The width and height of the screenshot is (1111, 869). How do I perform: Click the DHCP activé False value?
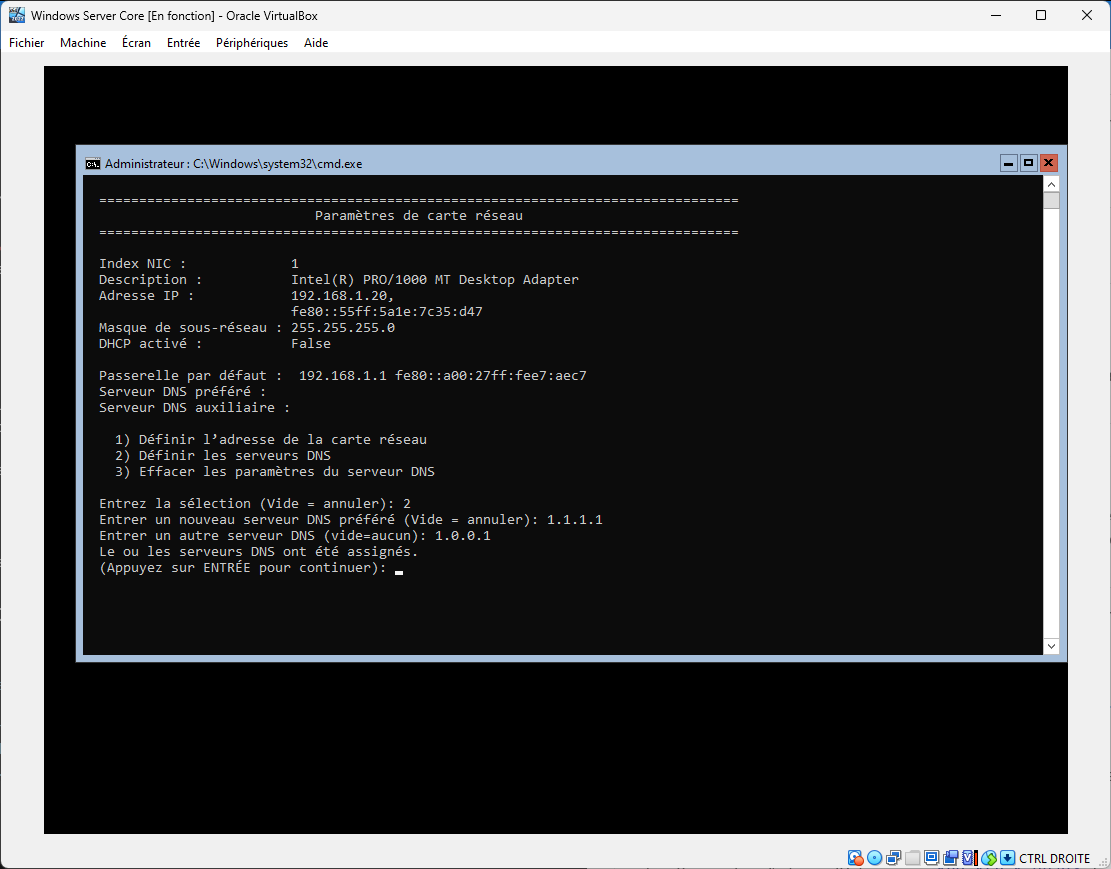coord(311,344)
